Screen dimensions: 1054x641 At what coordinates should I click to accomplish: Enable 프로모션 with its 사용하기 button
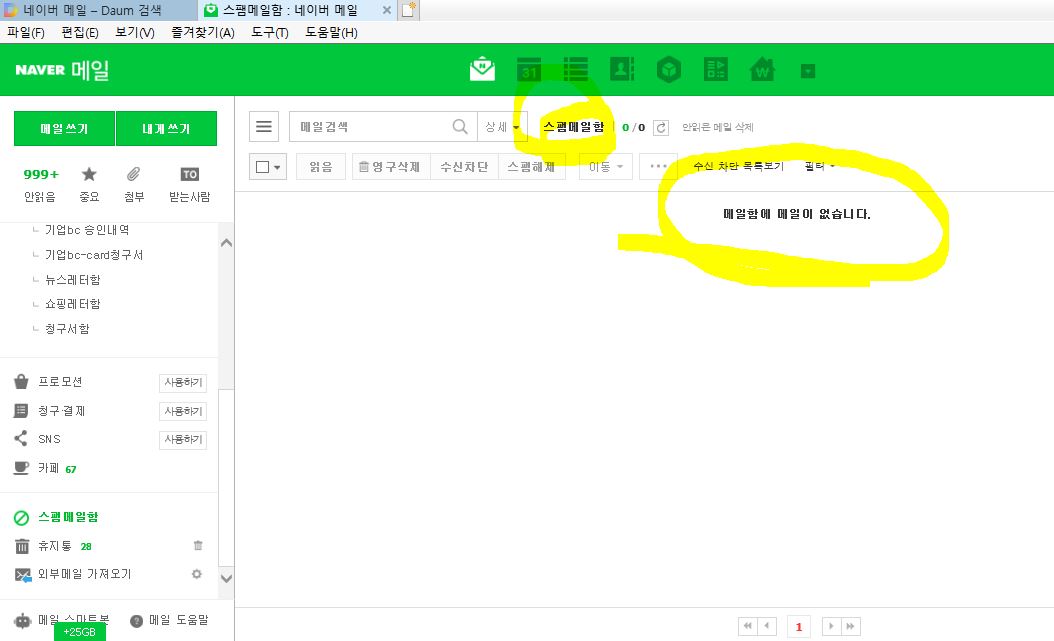coord(183,382)
